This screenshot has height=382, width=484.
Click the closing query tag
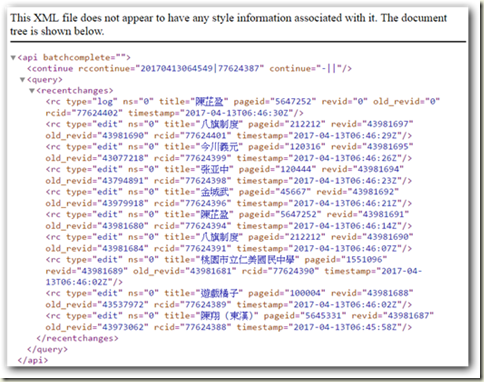tap(47, 350)
